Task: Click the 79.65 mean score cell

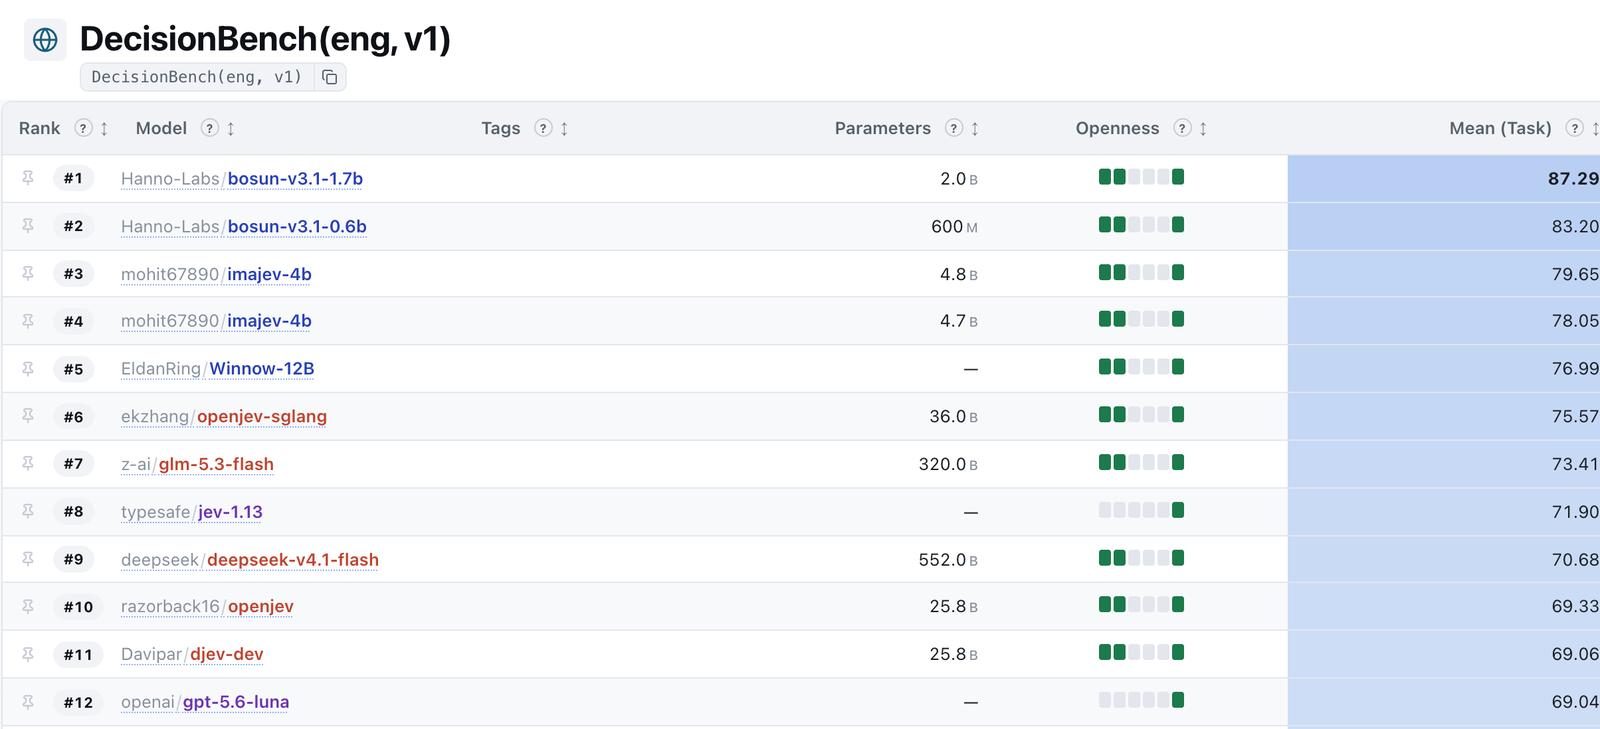Action: tap(1444, 274)
